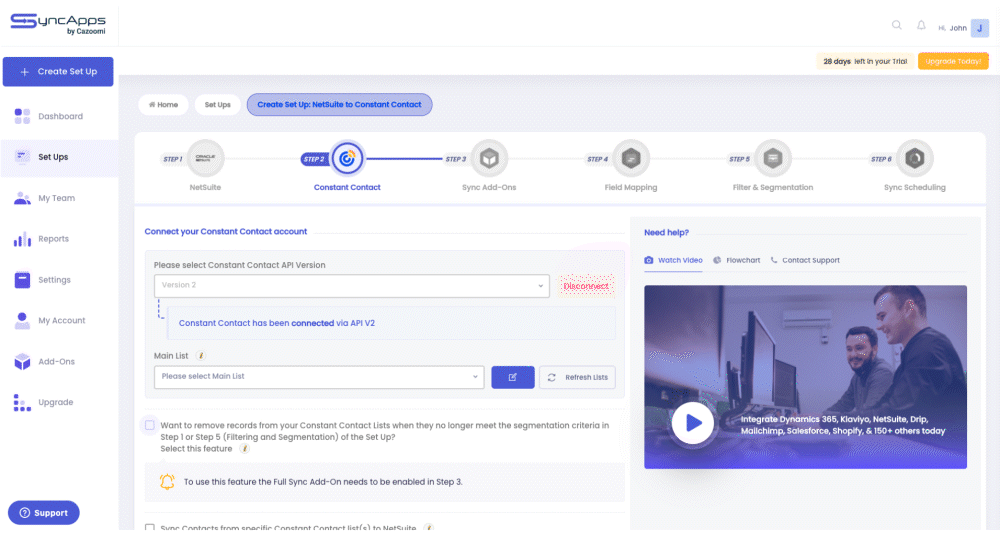Click the info icon beside Select this feature

[x=244, y=449]
